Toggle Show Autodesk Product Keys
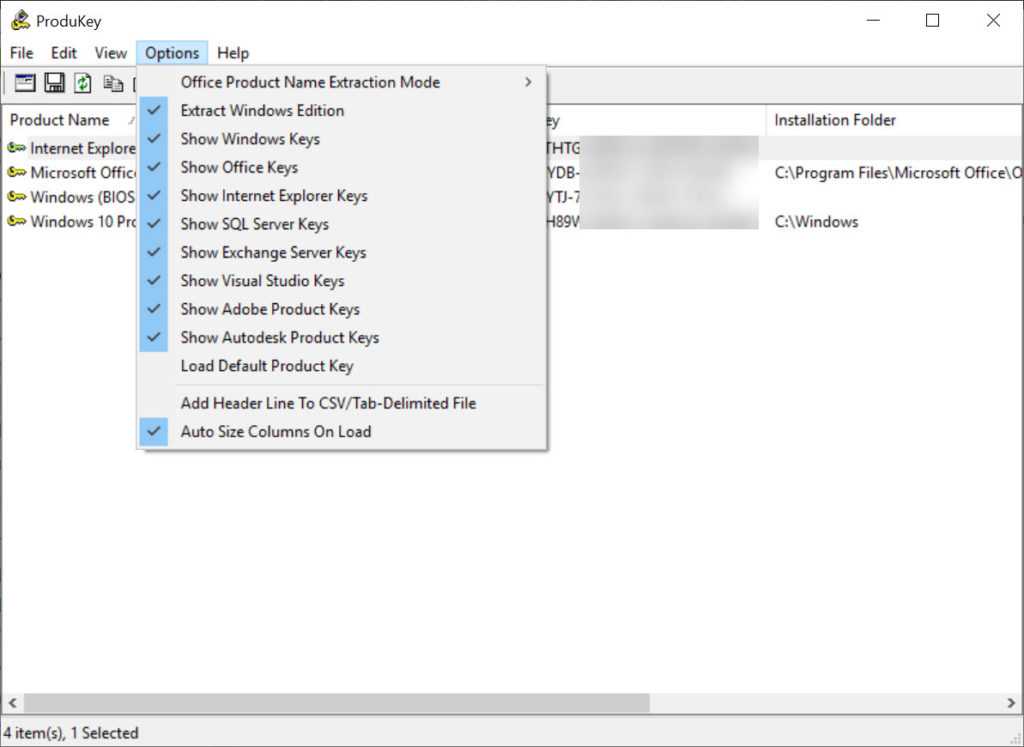 [x=342, y=338]
